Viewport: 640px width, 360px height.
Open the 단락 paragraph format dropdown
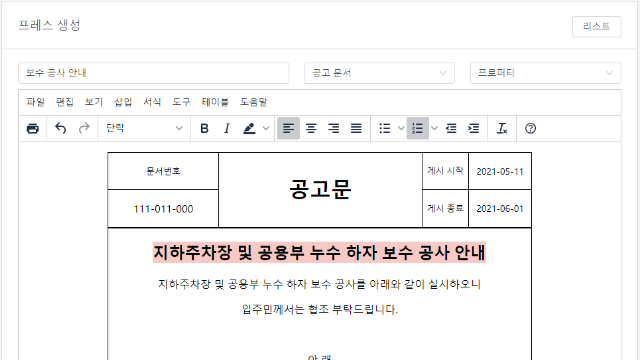pos(144,129)
